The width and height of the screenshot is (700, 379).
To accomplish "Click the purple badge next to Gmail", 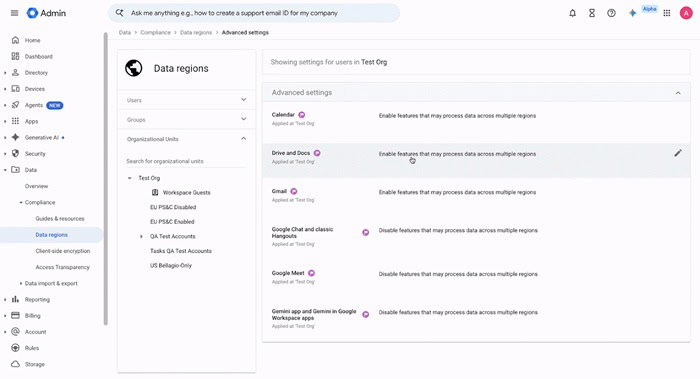I will pyautogui.click(x=294, y=191).
